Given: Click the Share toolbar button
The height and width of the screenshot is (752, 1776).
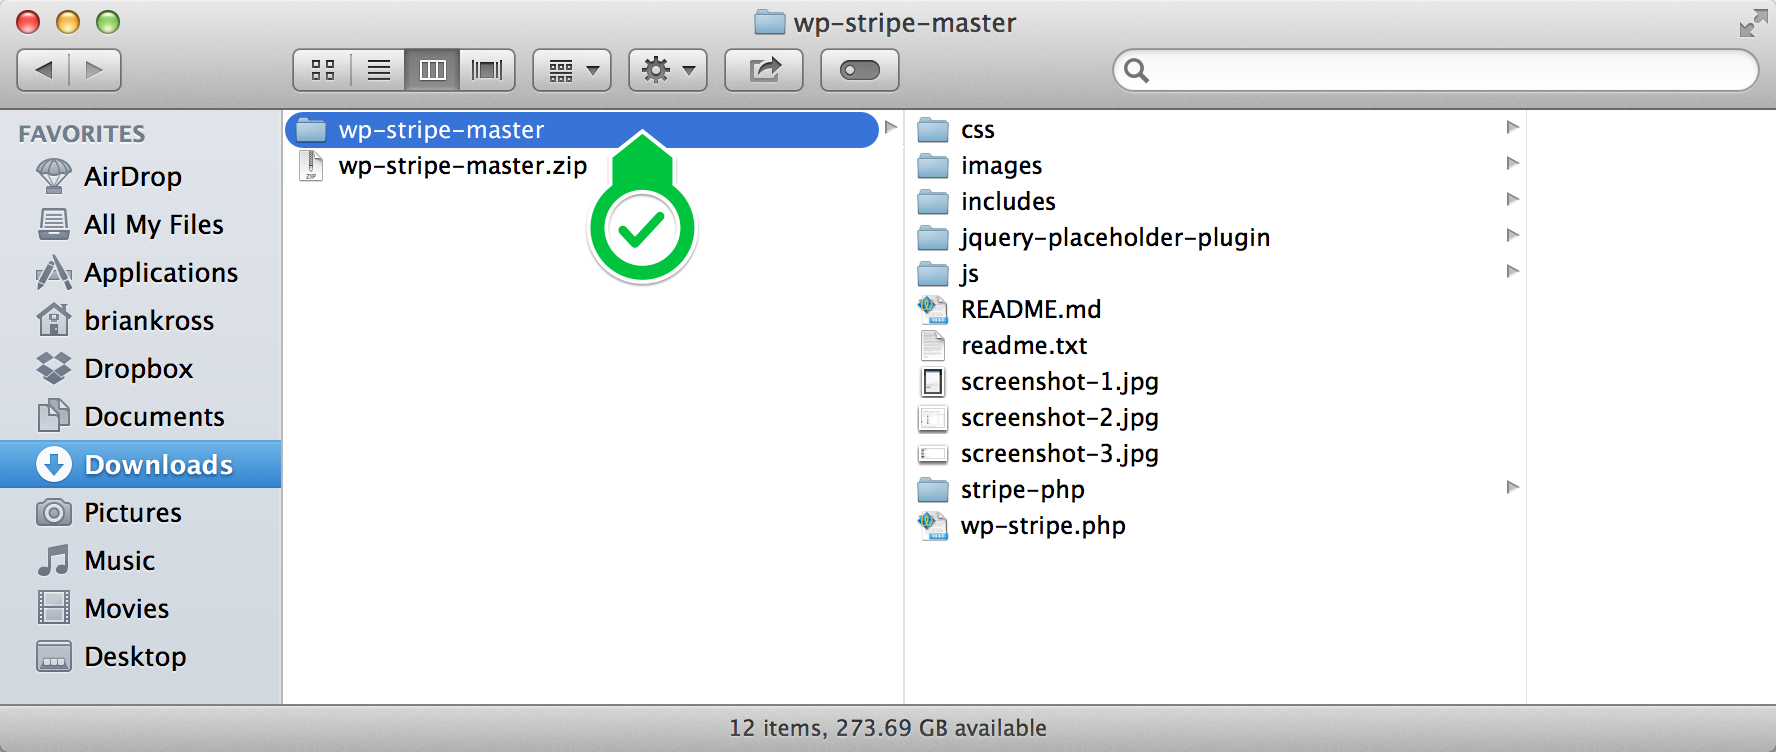Looking at the screenshot, I should [x=764, y=70].
